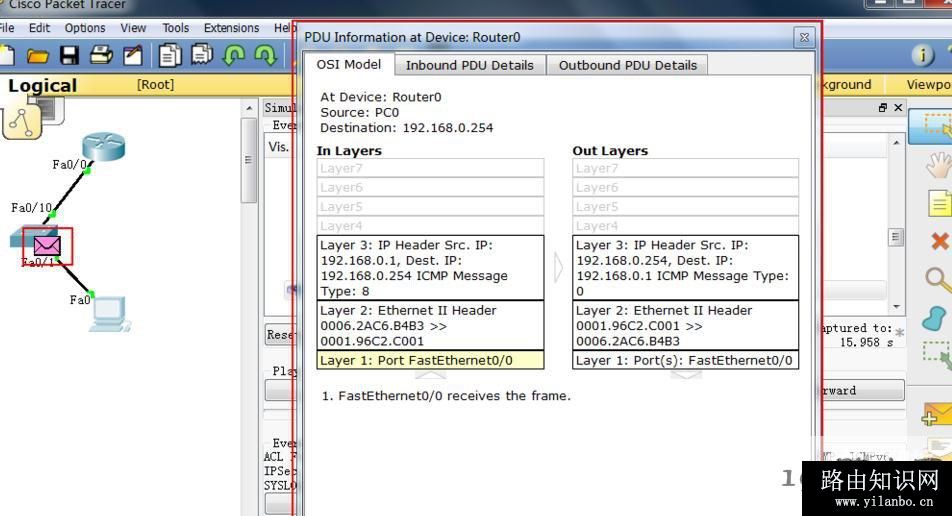The width and height of the screenshot is (952, 516).
Task: Click the logical cluster navigation icon
Action: [x=22, y=121]
